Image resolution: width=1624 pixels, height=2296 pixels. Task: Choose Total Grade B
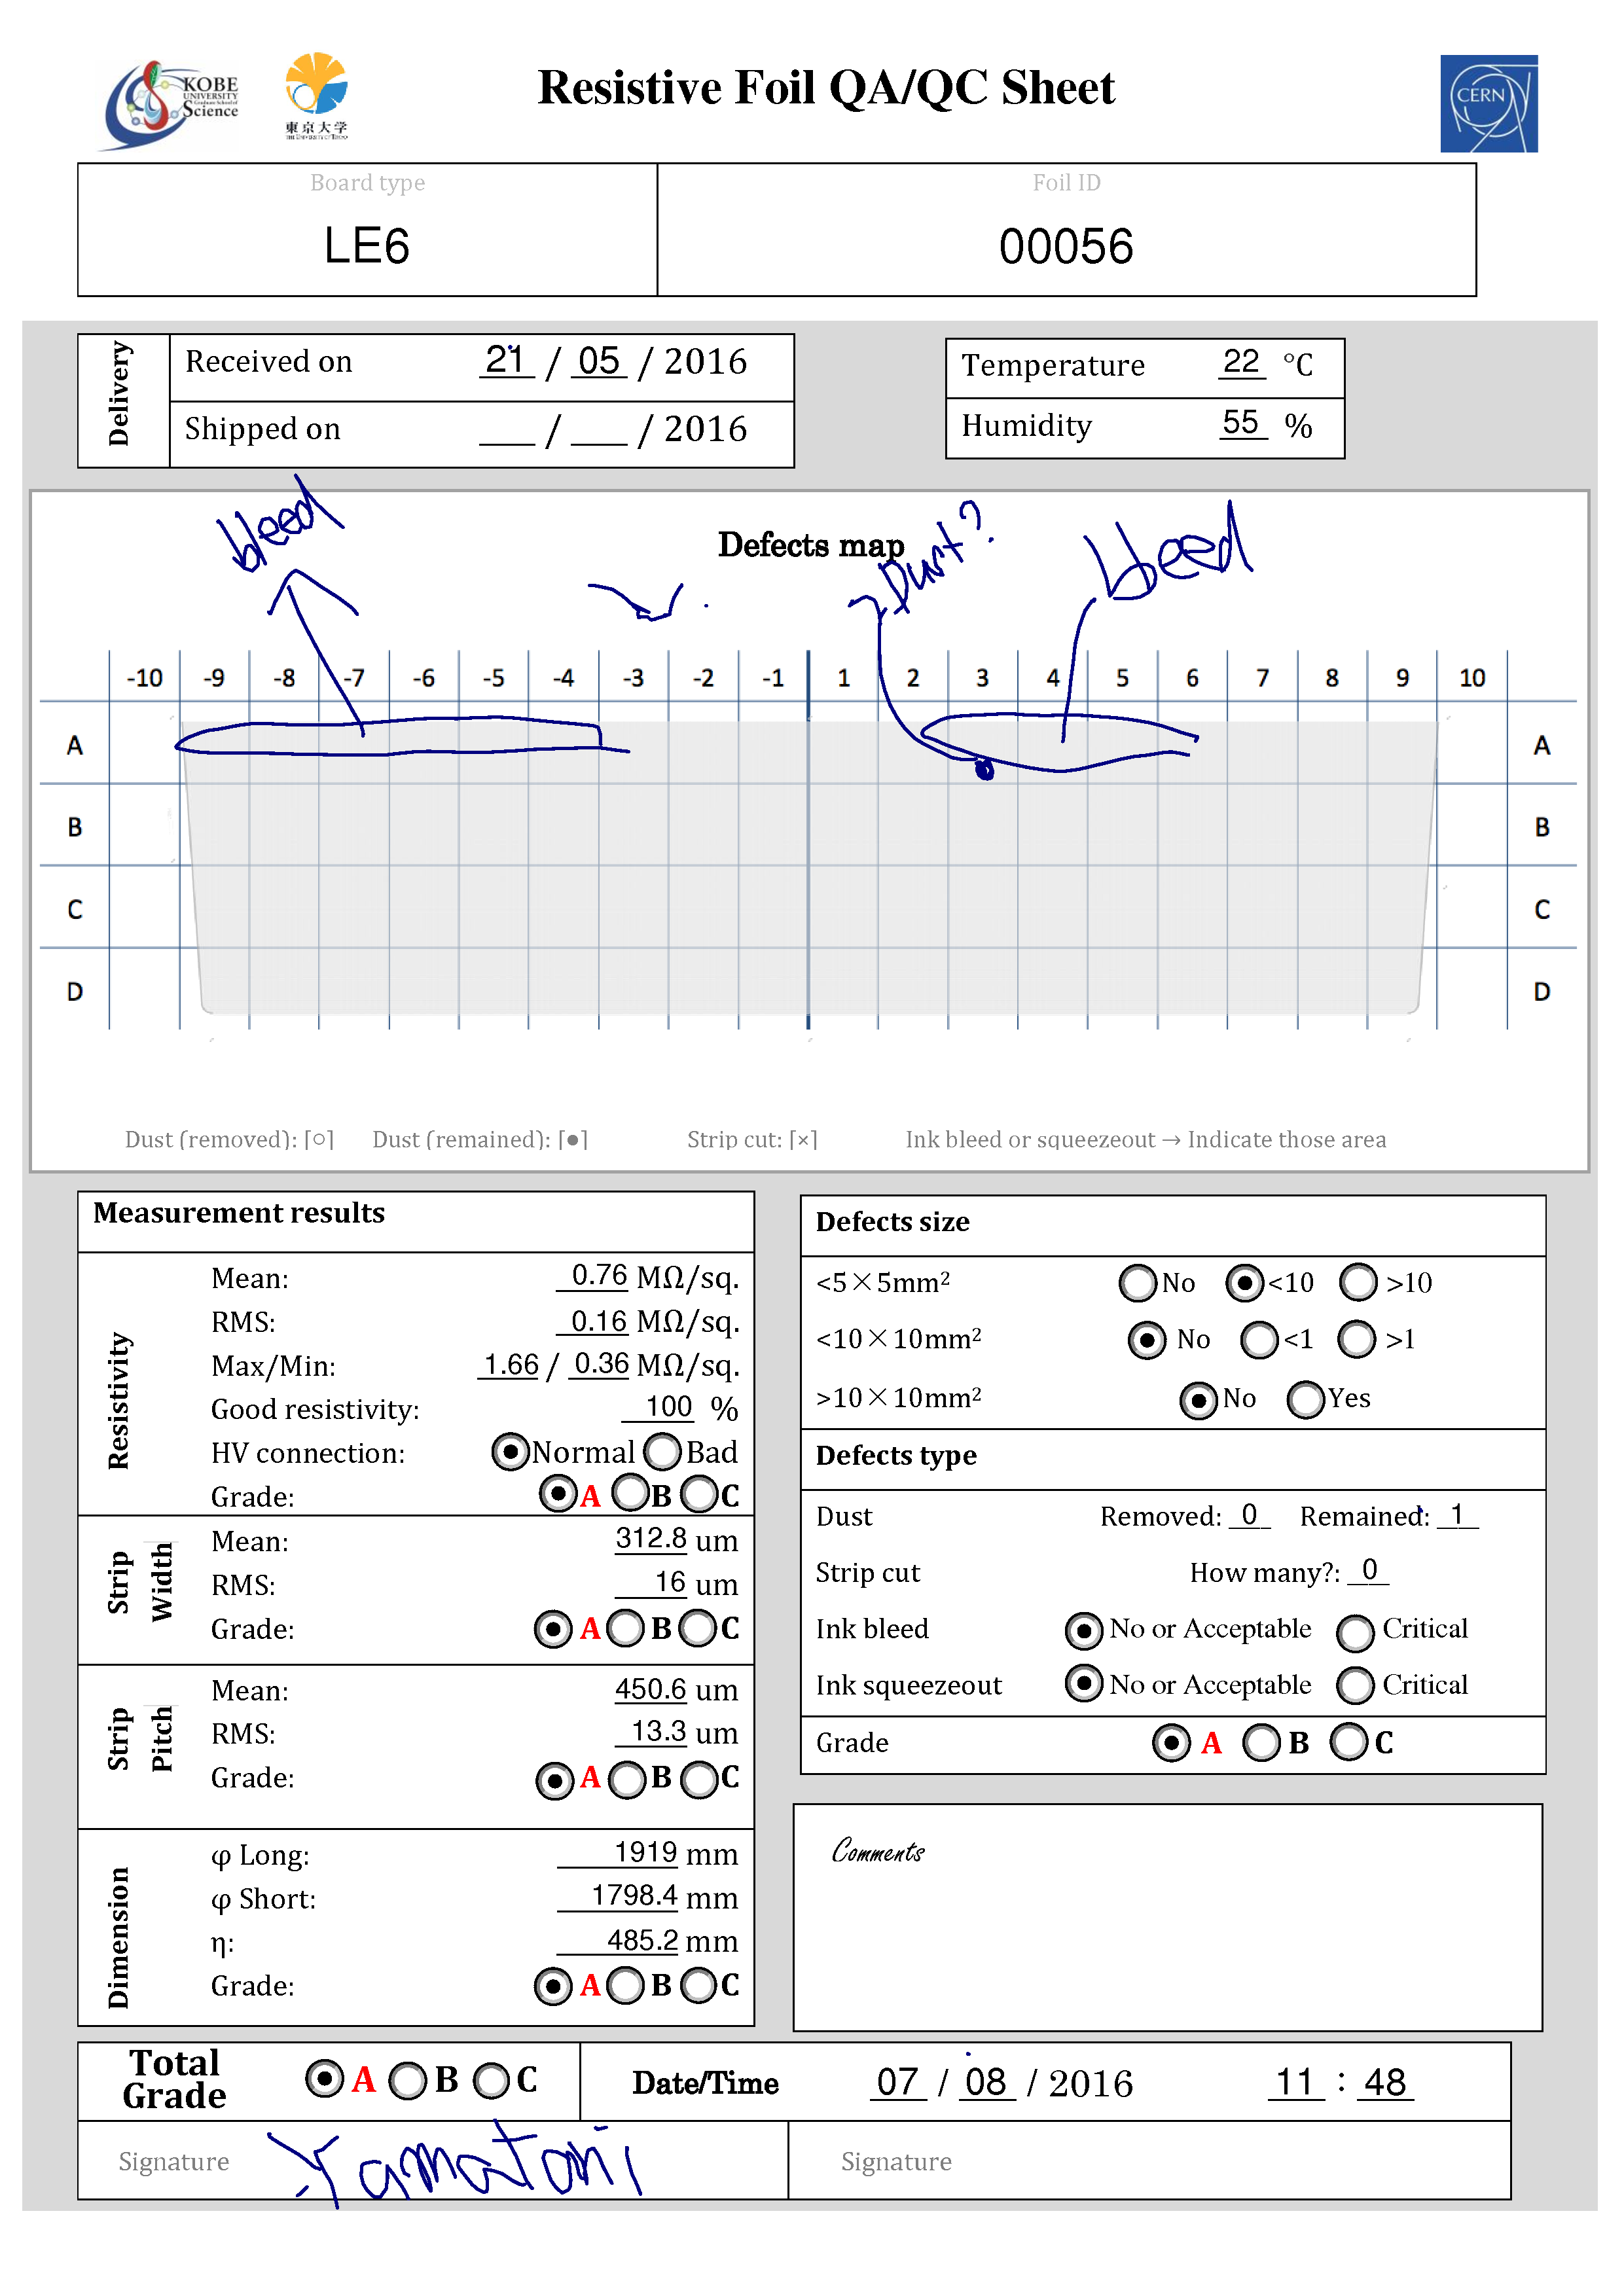coord(407,2082)
